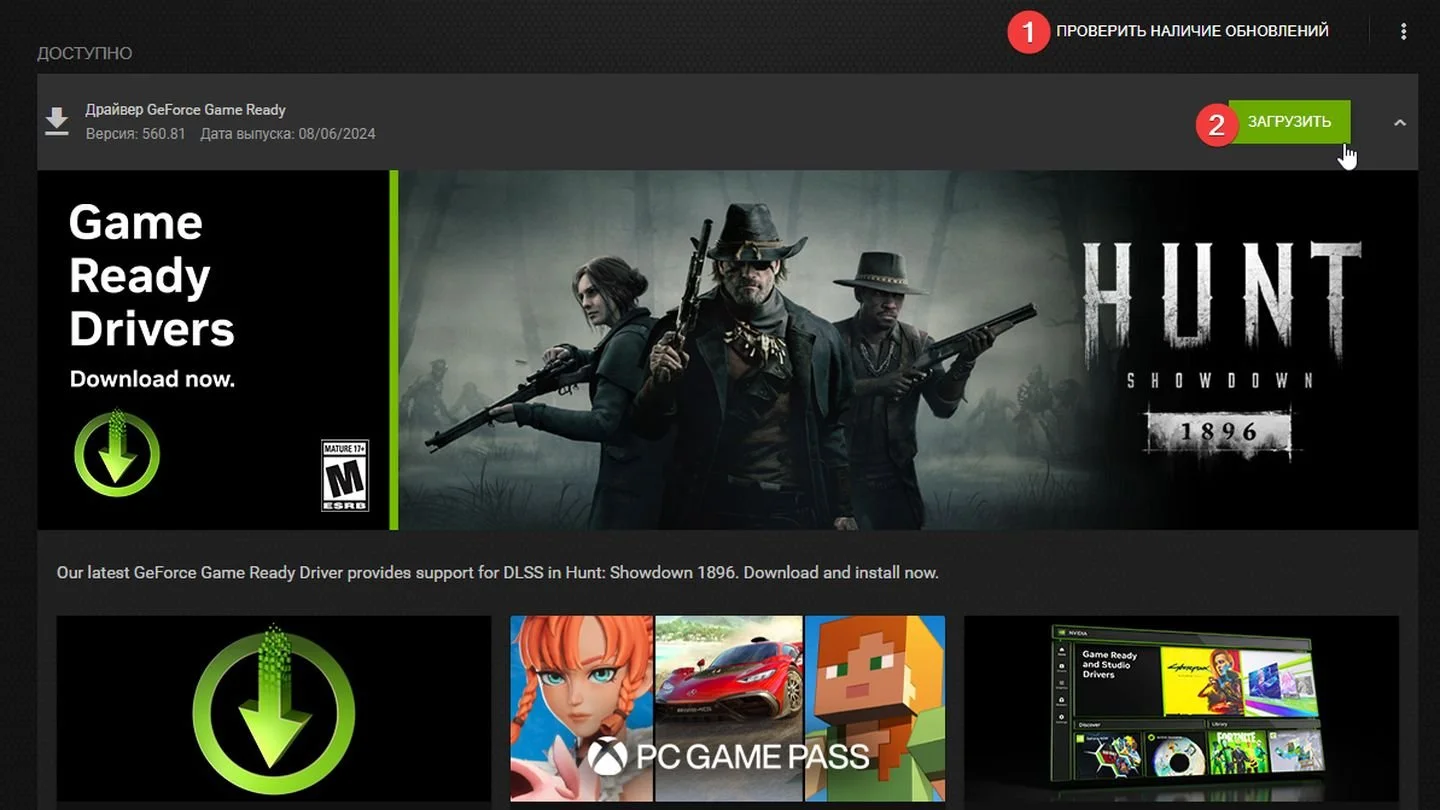Open the green download arrow thumbnail card

274,708
